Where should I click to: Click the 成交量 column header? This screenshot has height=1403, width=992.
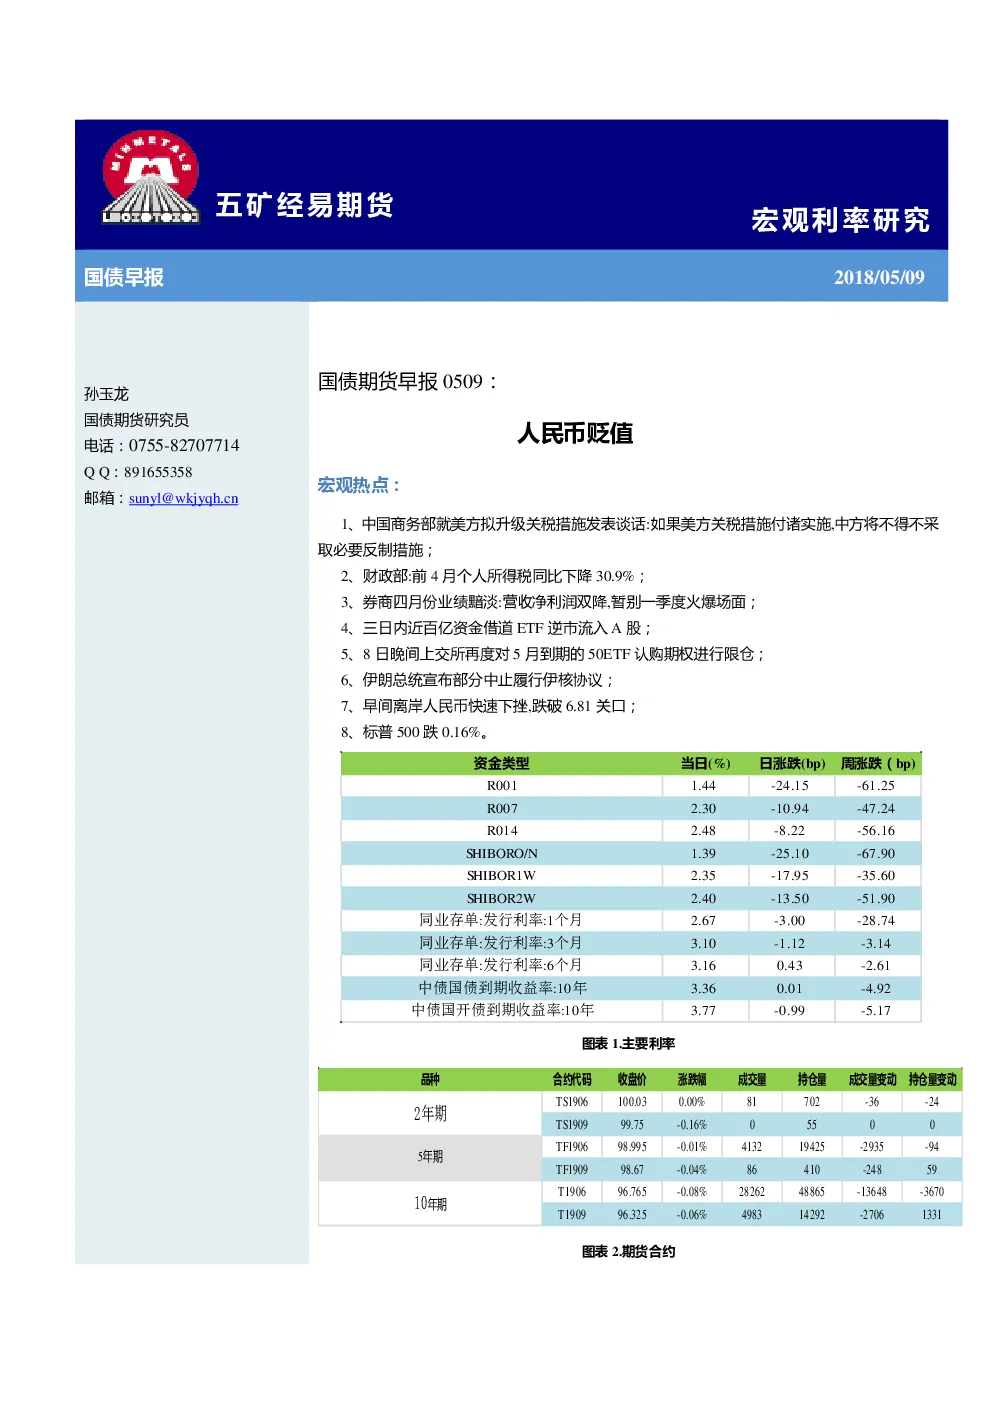[752, 1079]
